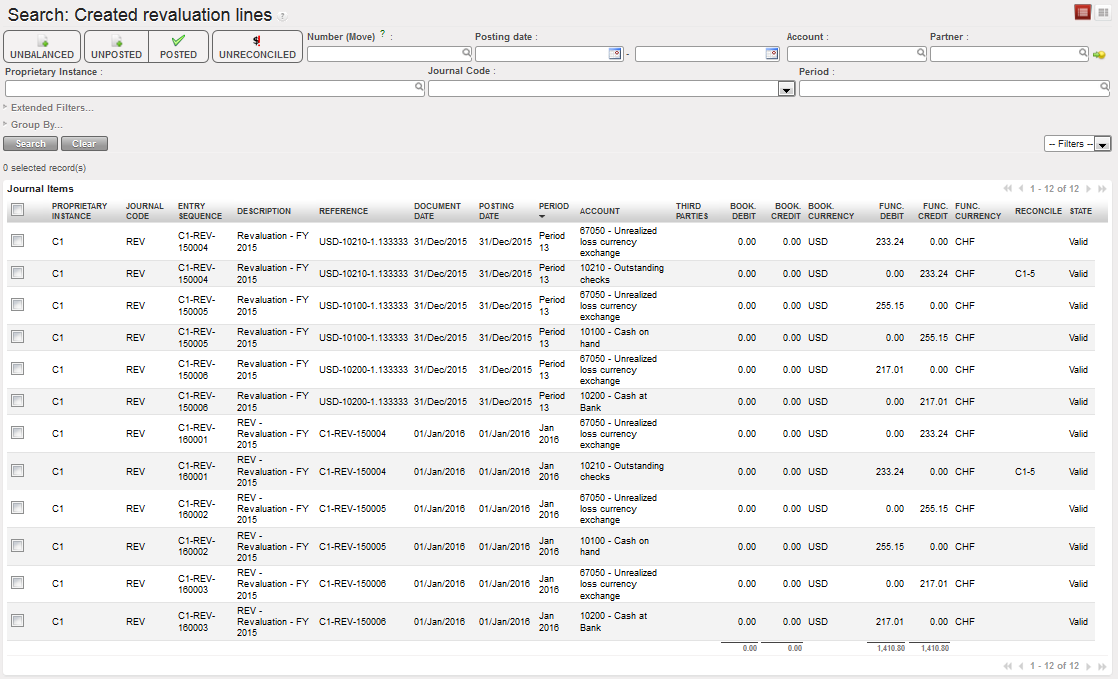Open Posting date end calendar picker
1118x679 pixels.
(772, 54)
